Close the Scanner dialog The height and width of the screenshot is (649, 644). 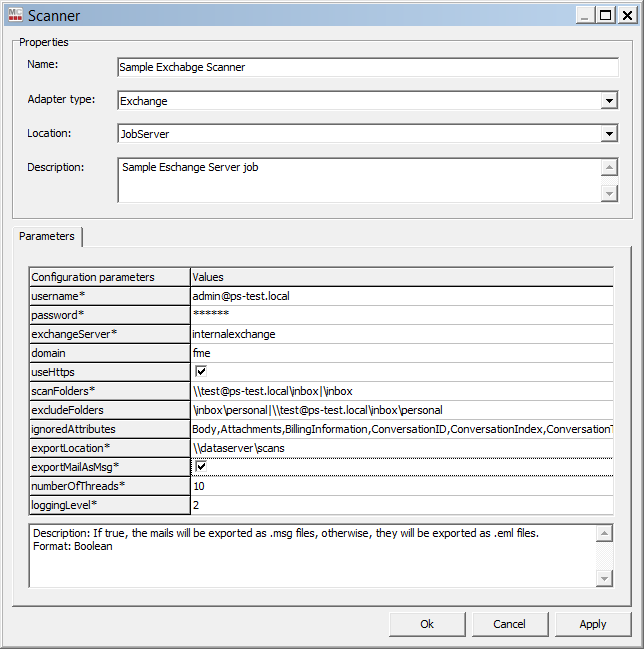click(x=626, y=15)
